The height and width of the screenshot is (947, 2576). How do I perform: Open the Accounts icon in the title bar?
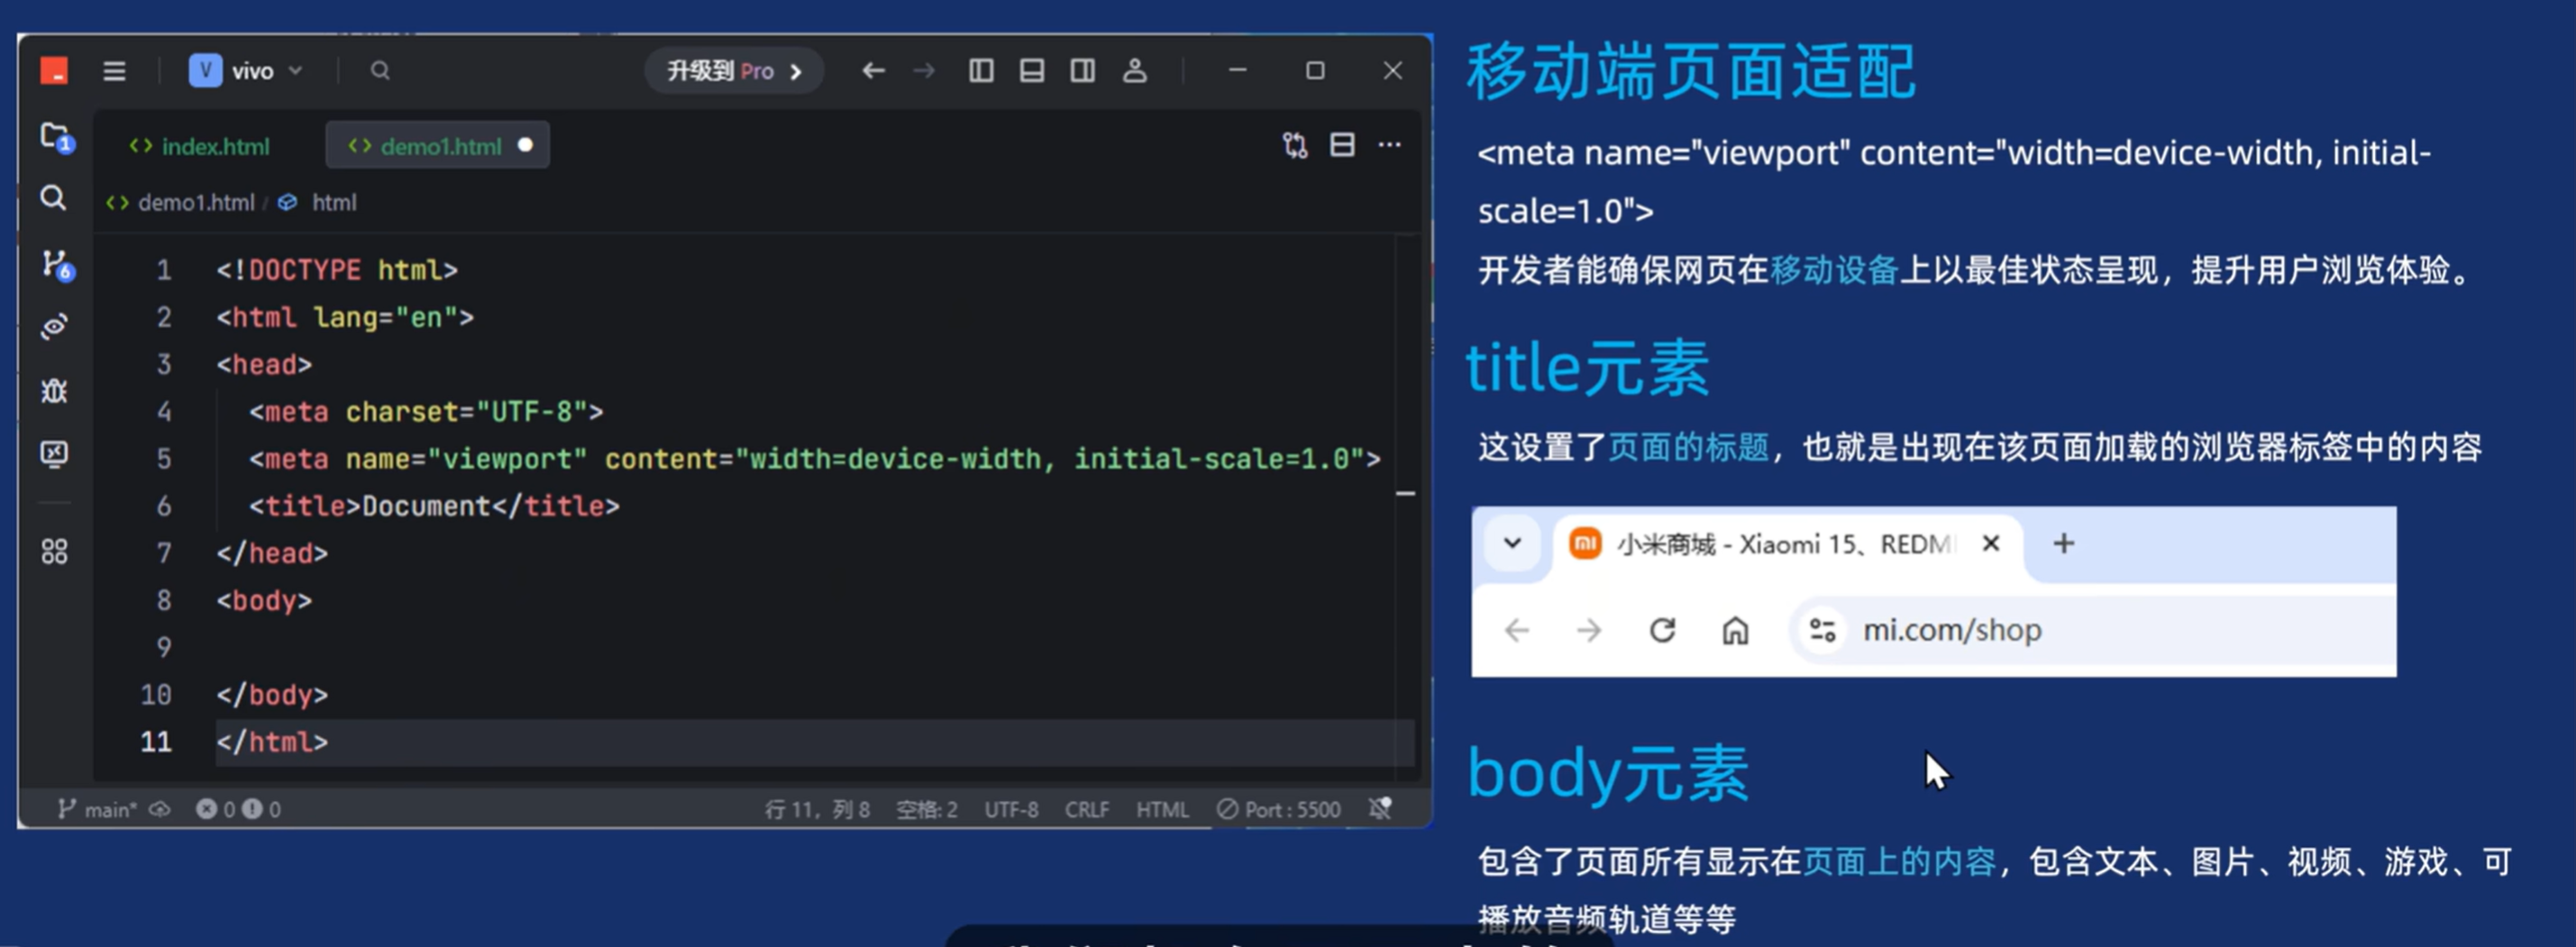(x=1134, y=70)
